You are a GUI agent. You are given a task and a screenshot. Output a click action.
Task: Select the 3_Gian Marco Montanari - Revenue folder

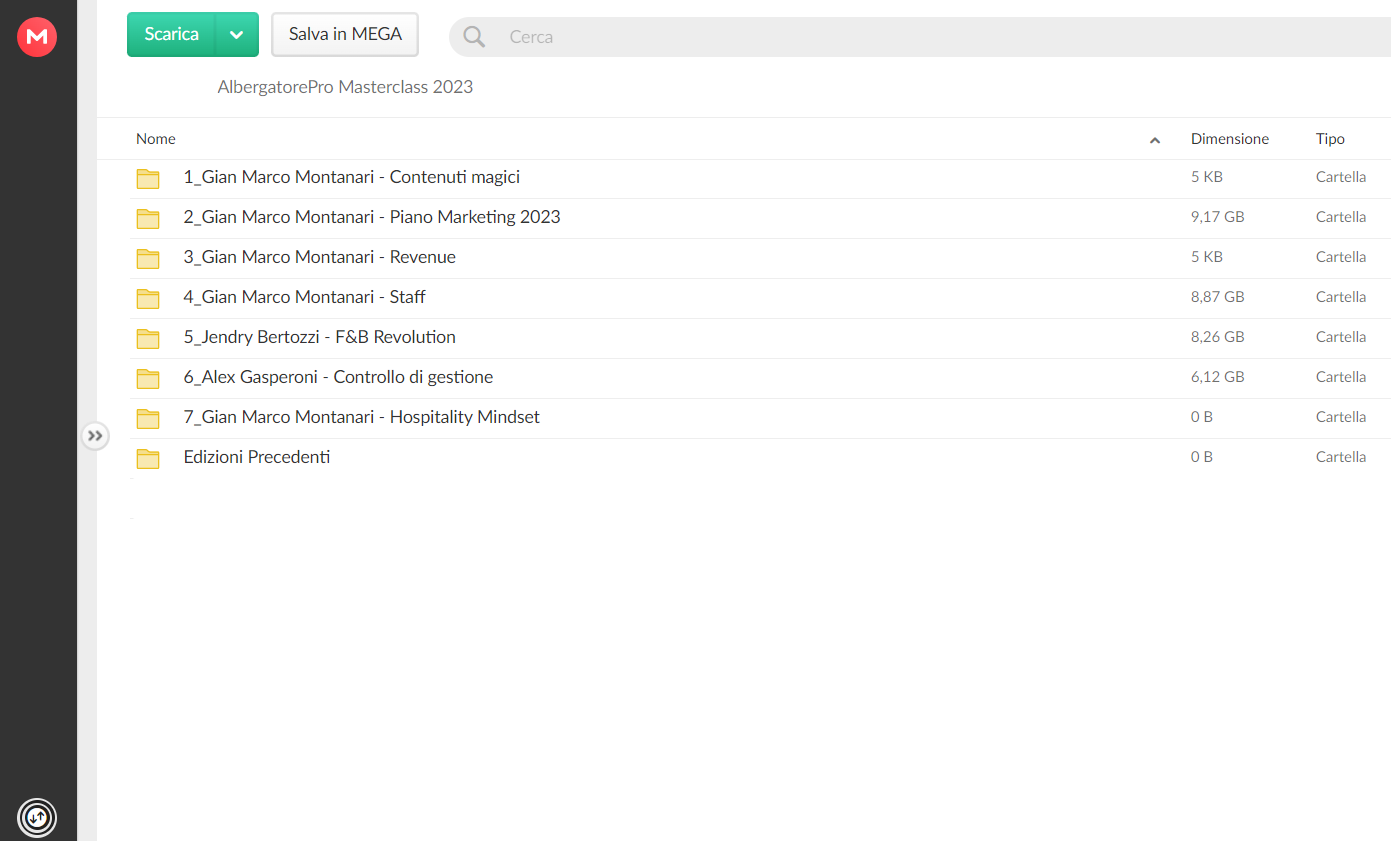(x=760, y=258)
